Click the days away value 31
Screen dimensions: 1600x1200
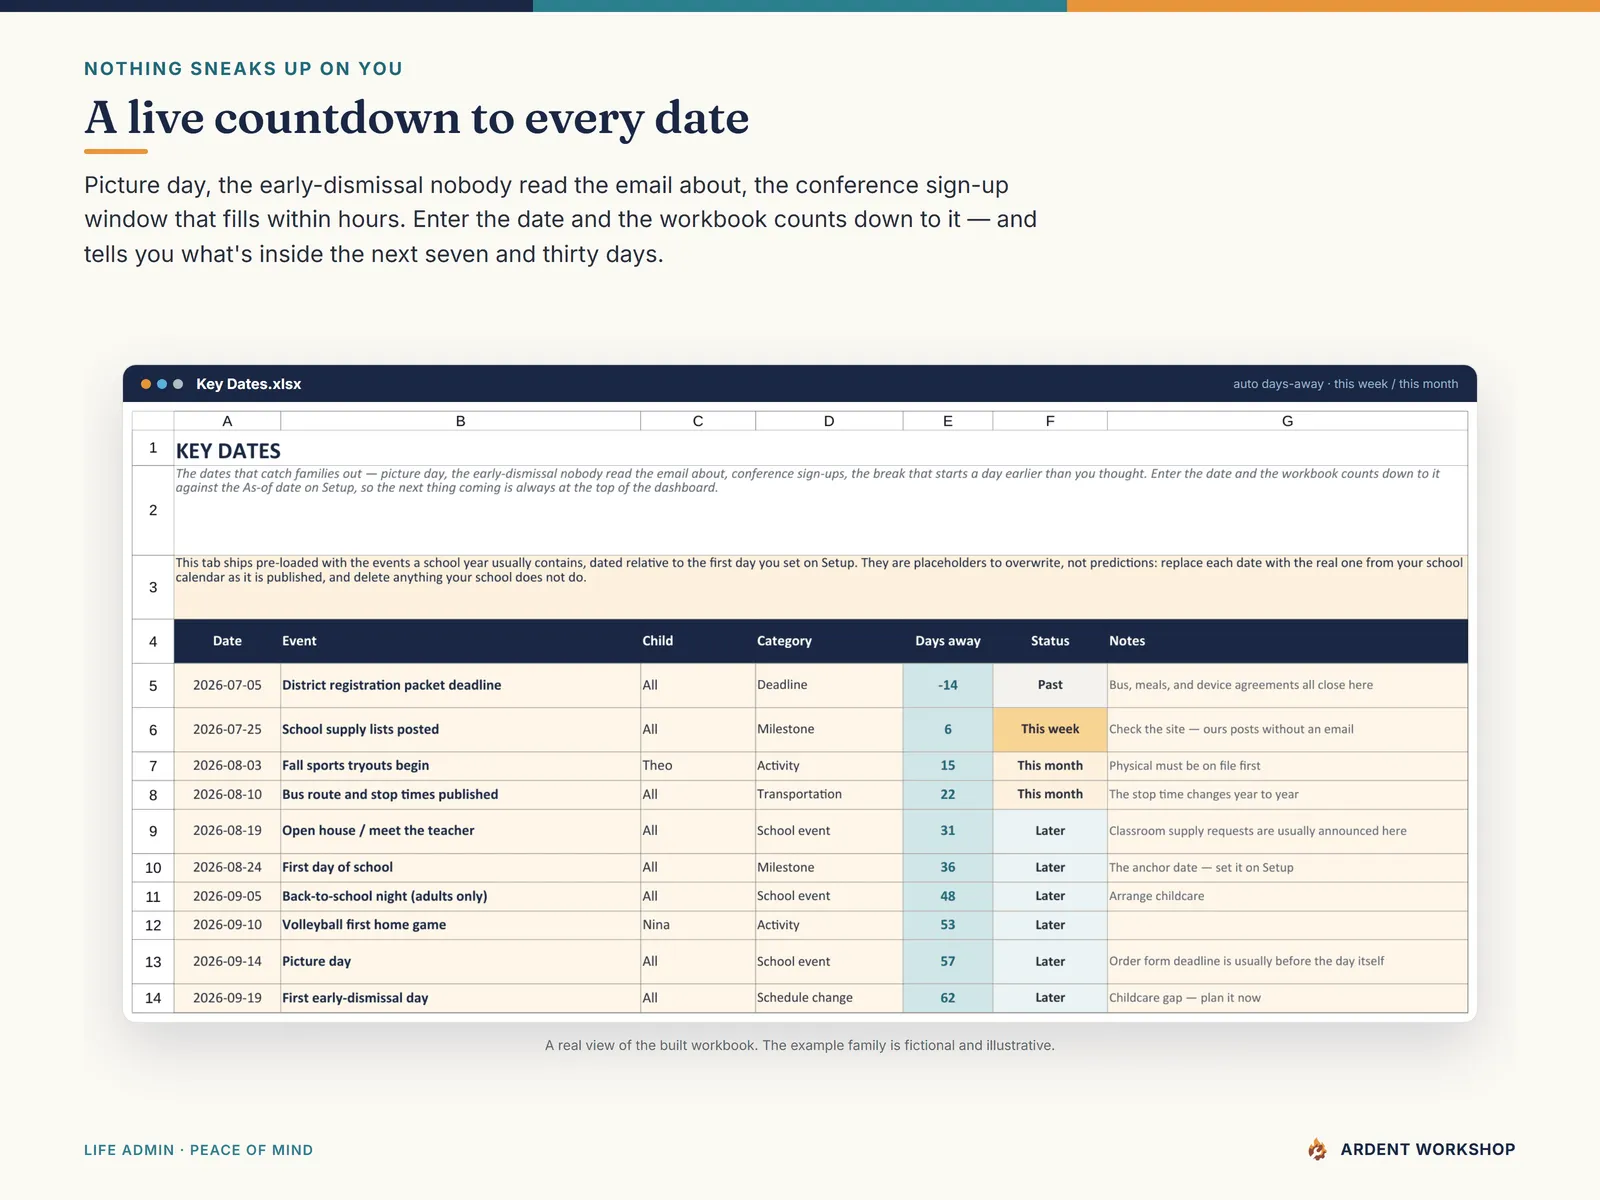(x=948, y=831)
